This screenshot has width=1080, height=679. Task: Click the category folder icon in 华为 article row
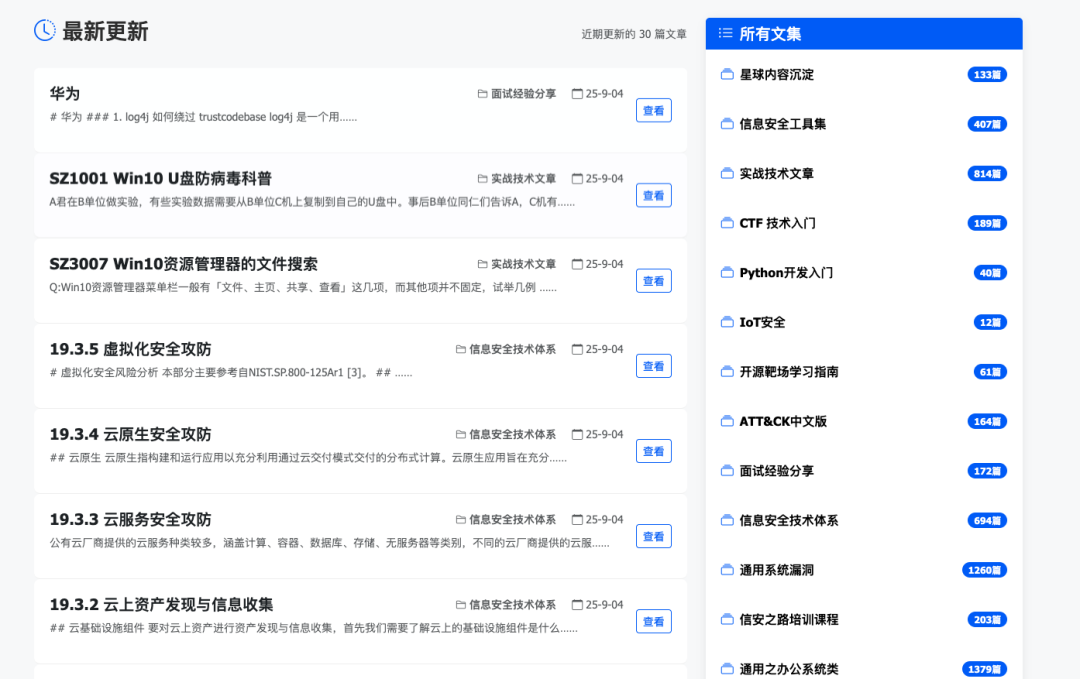482,94
